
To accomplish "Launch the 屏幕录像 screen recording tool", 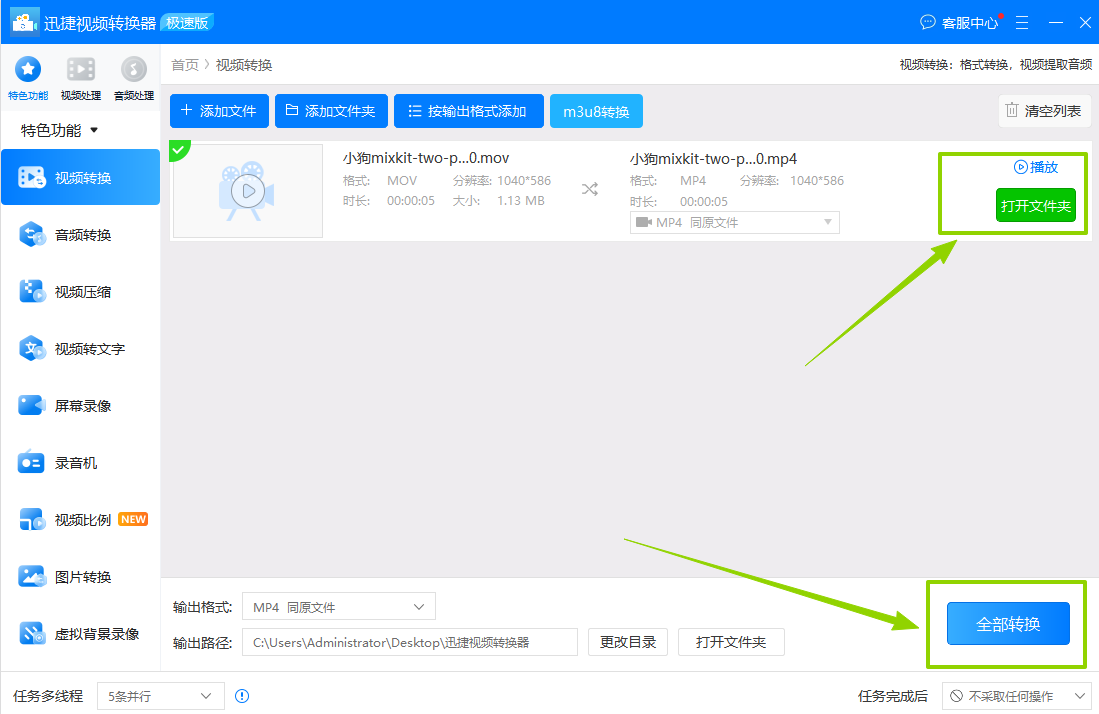I will (x=80, y=405).
